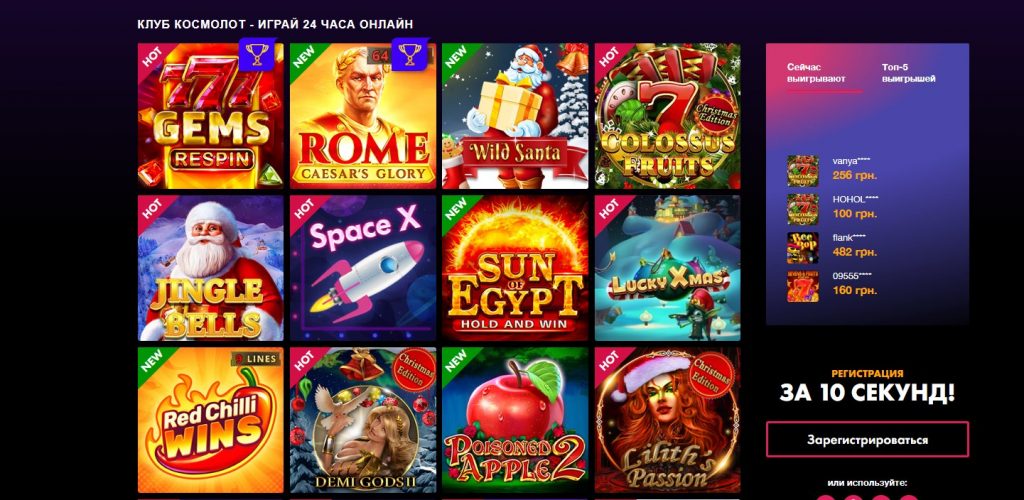This screenshot has height=500, width=1024.
Task: Click the trophy icon on 777 Gems Respin
Action: pos(257,54)
